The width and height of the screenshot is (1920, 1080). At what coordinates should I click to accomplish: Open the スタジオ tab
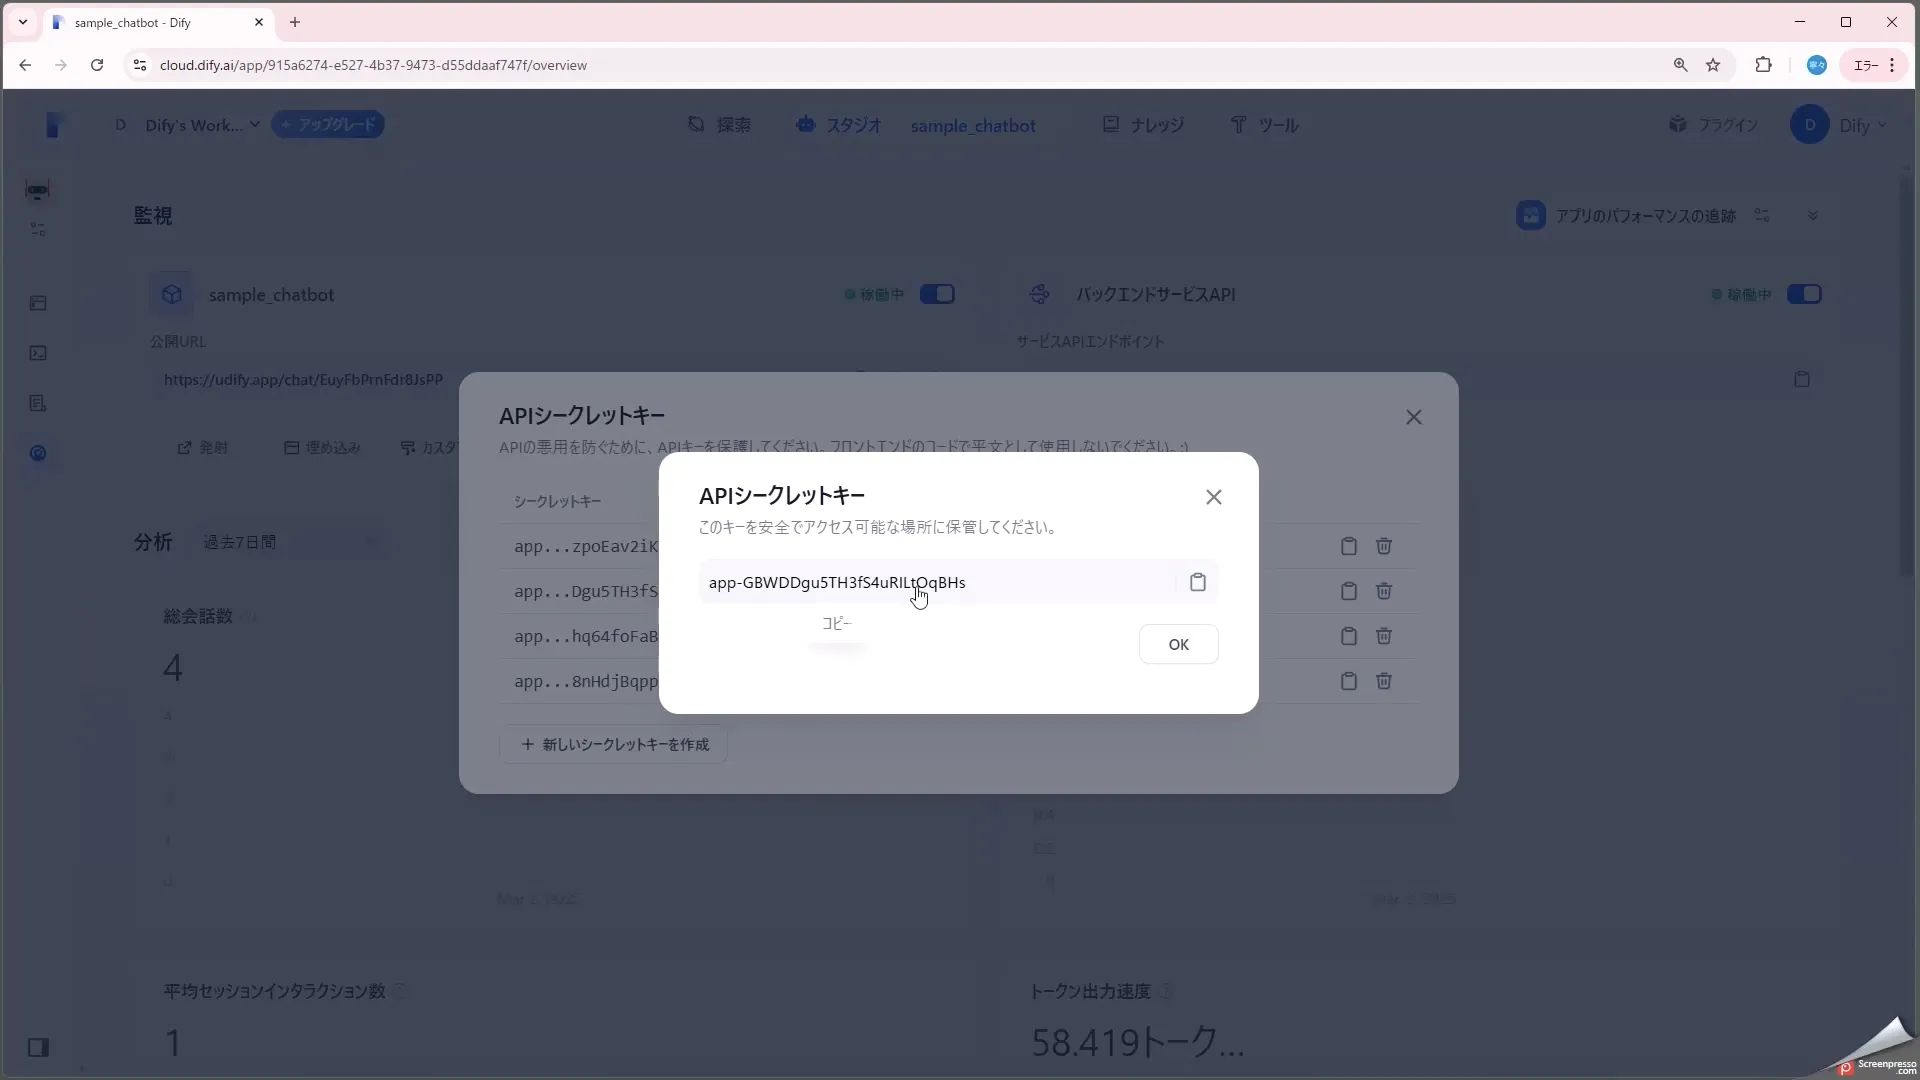838,125
